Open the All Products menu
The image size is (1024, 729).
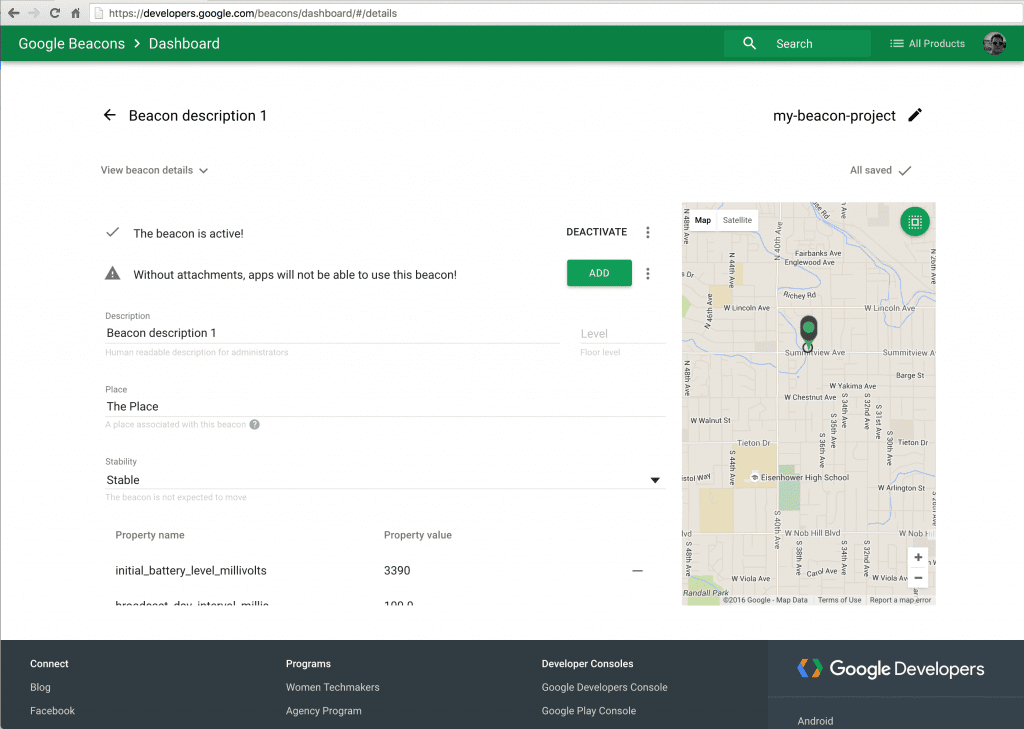pyautogui.click(x=927, y=44)
